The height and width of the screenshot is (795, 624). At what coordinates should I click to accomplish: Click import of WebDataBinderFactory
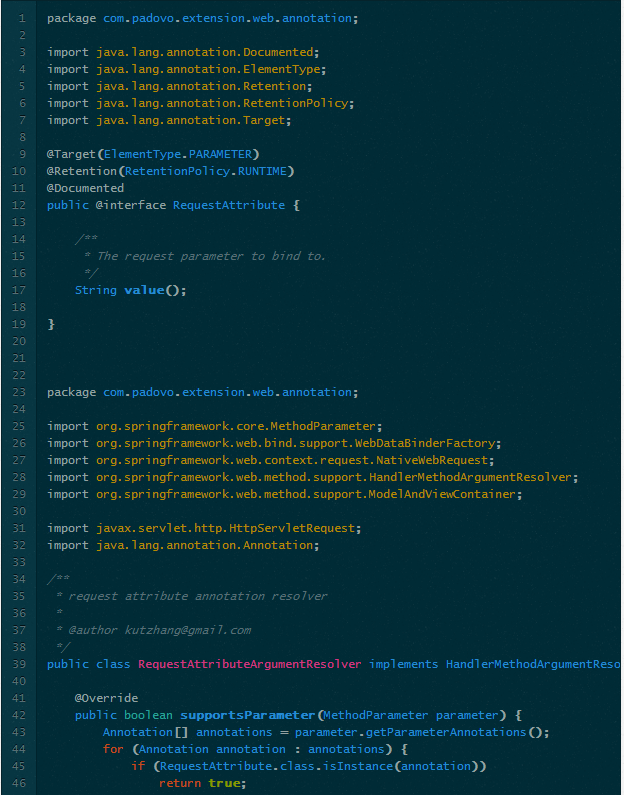pos(274,443)
